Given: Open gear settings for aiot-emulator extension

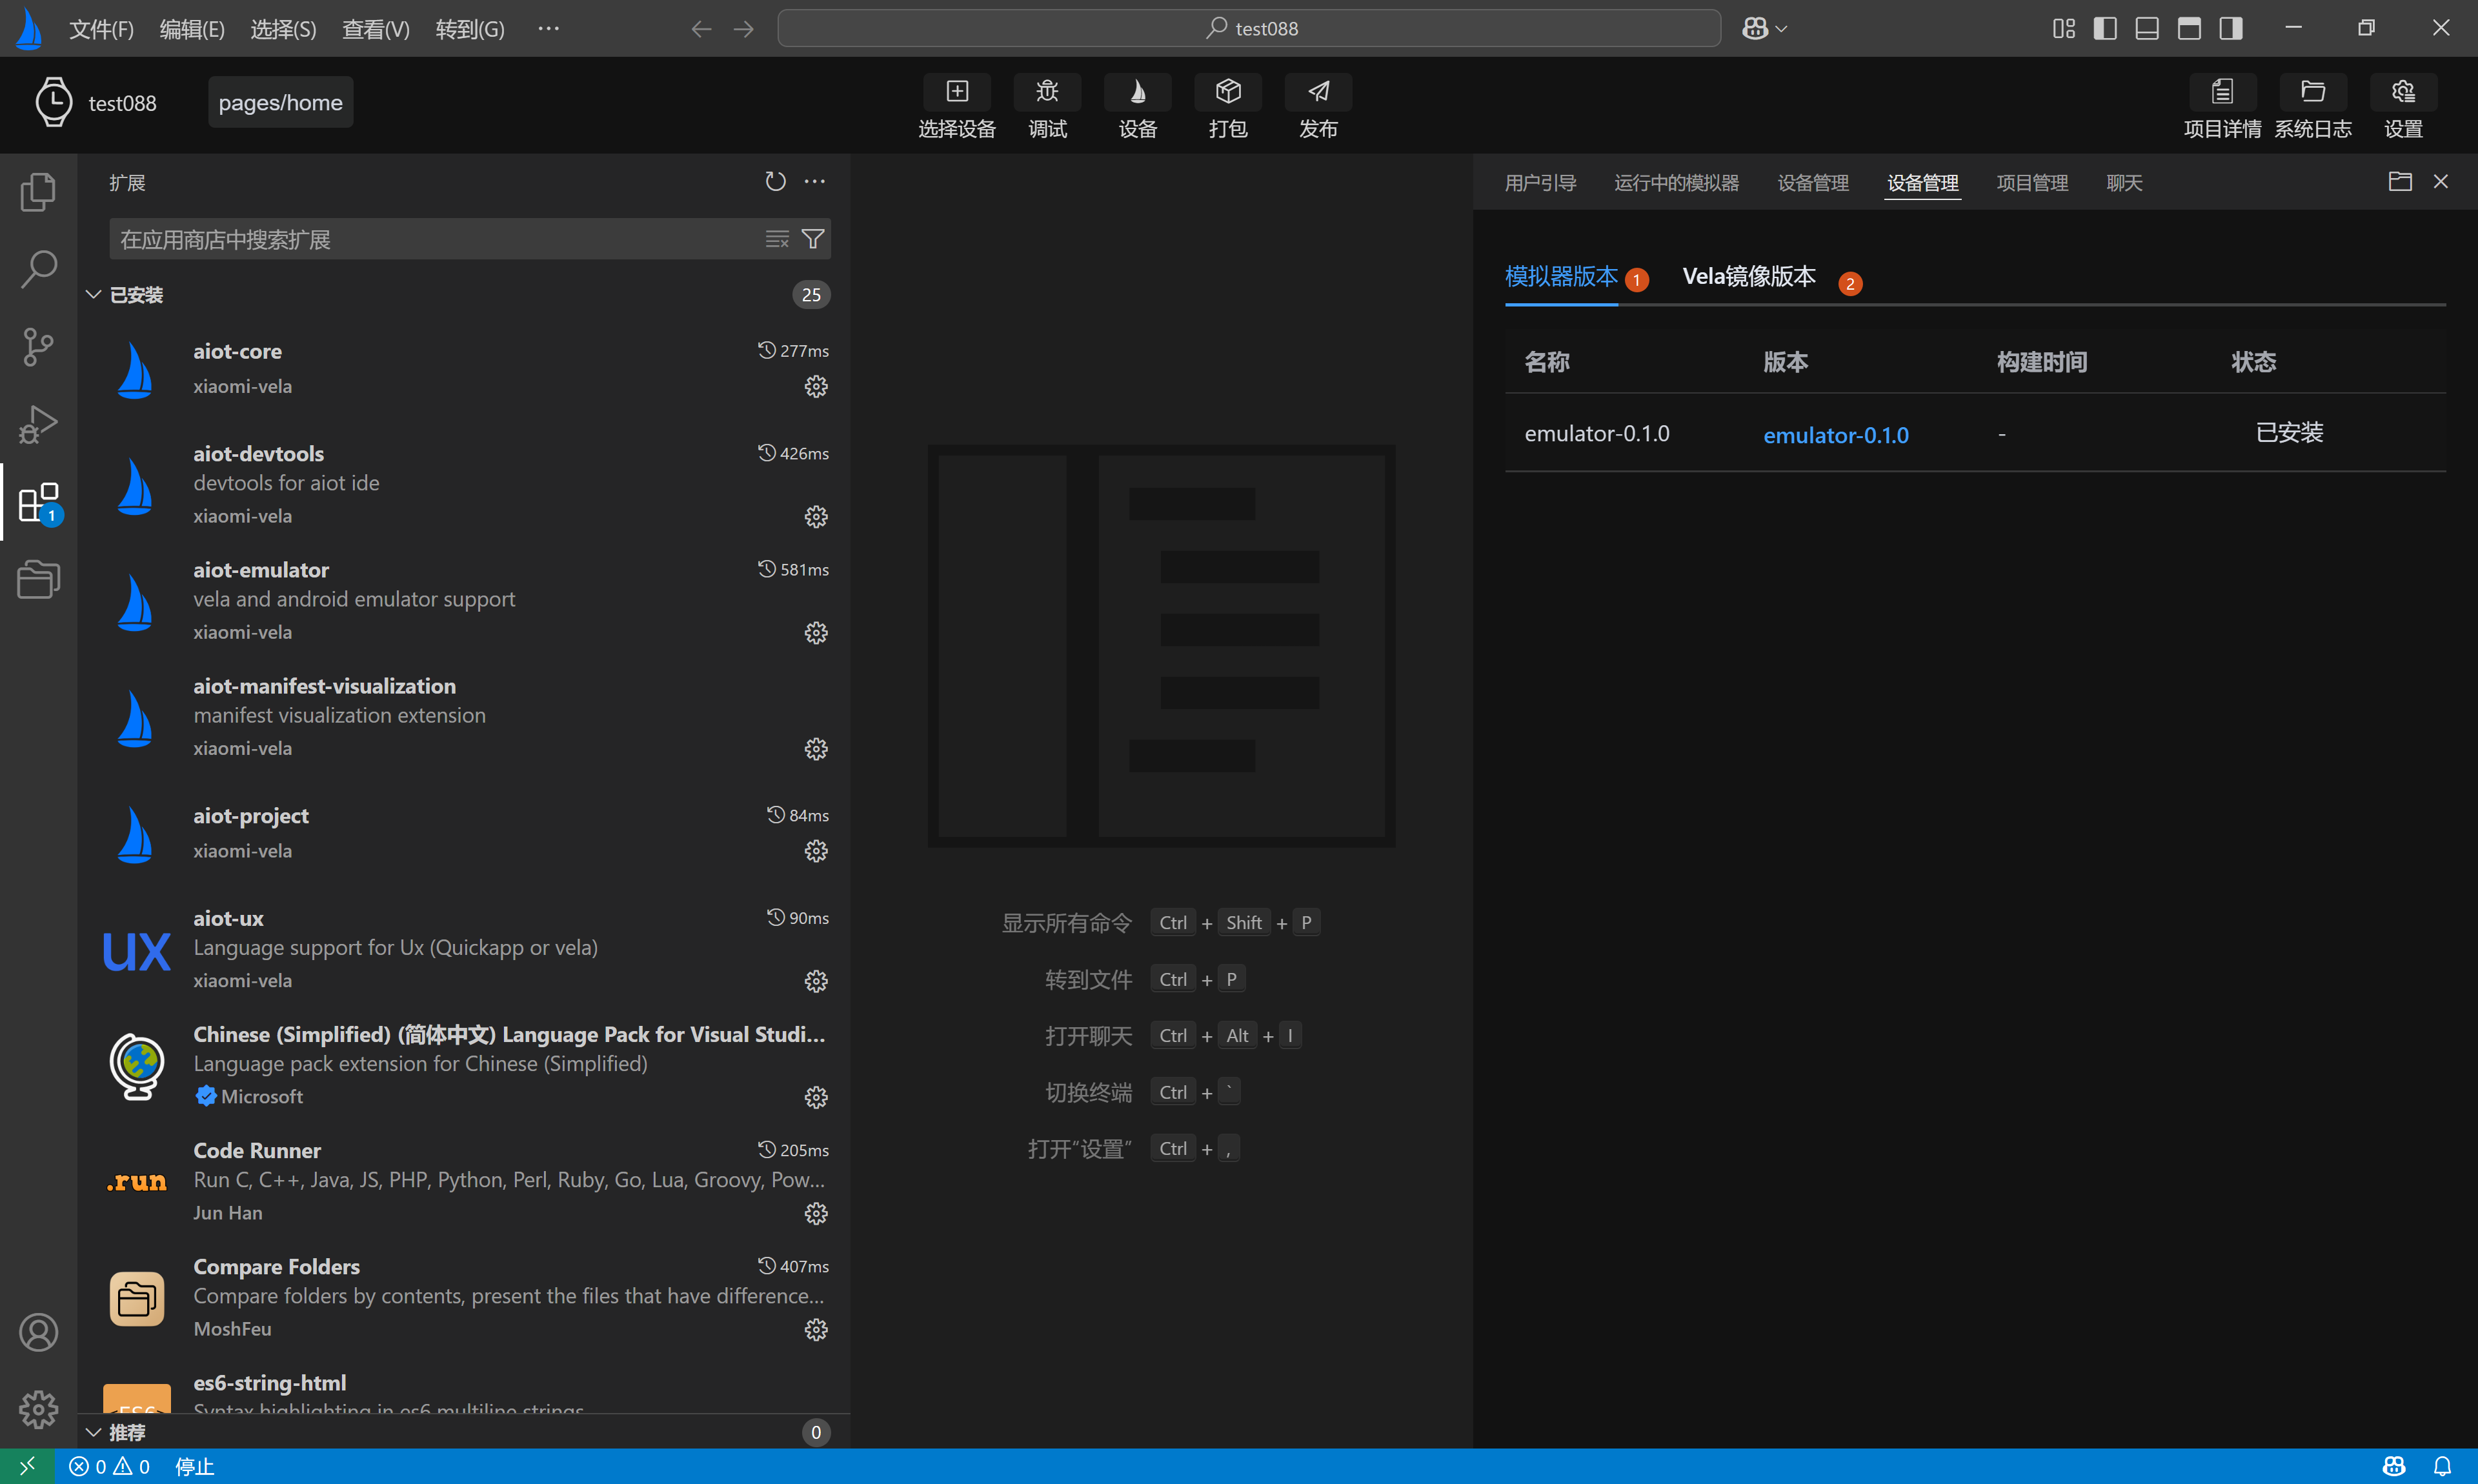Looking at the screenshot, I should pos(816,633).
